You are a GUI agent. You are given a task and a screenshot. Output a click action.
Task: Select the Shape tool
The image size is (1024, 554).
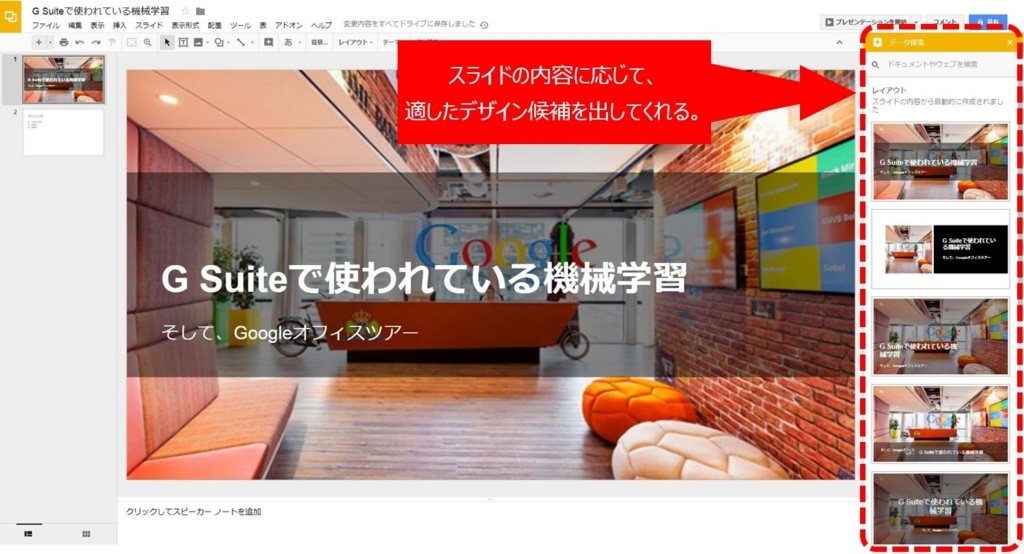[219, 42]
